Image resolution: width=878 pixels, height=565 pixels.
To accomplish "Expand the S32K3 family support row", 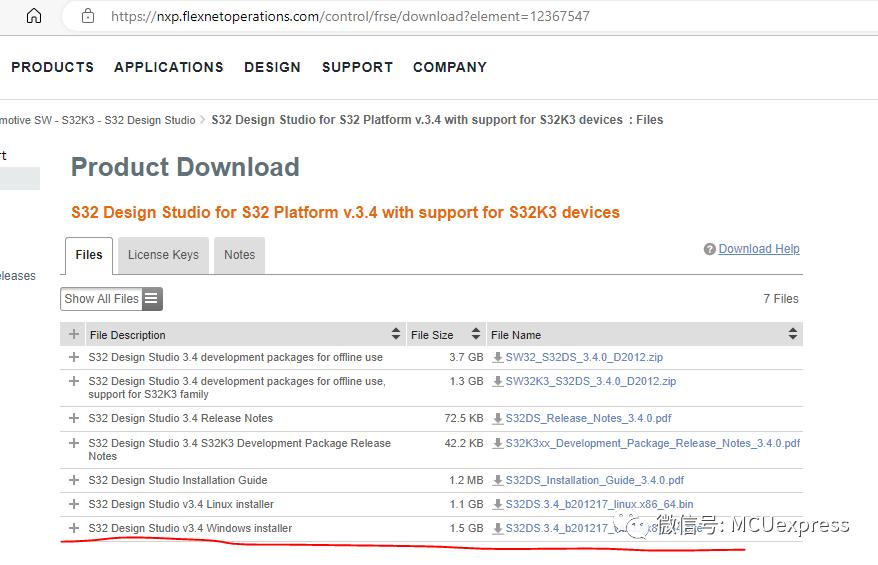I will pos(73,381).
